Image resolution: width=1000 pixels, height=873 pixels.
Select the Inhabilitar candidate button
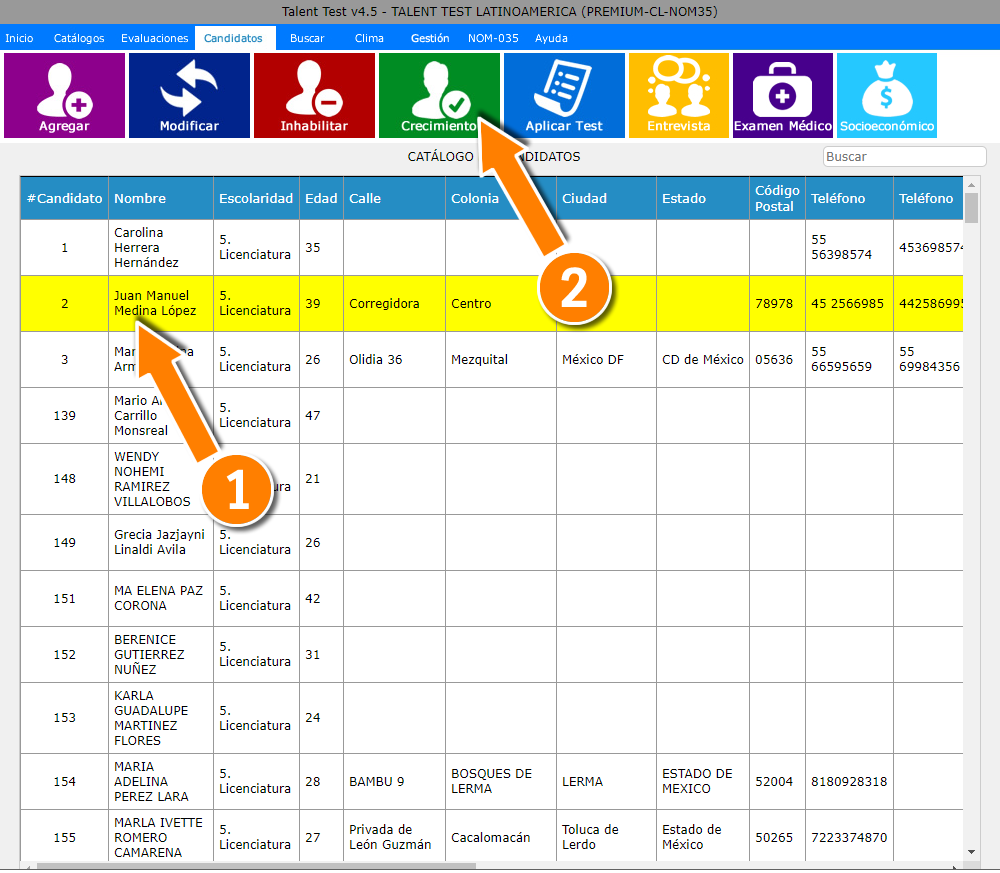point(314,95)
